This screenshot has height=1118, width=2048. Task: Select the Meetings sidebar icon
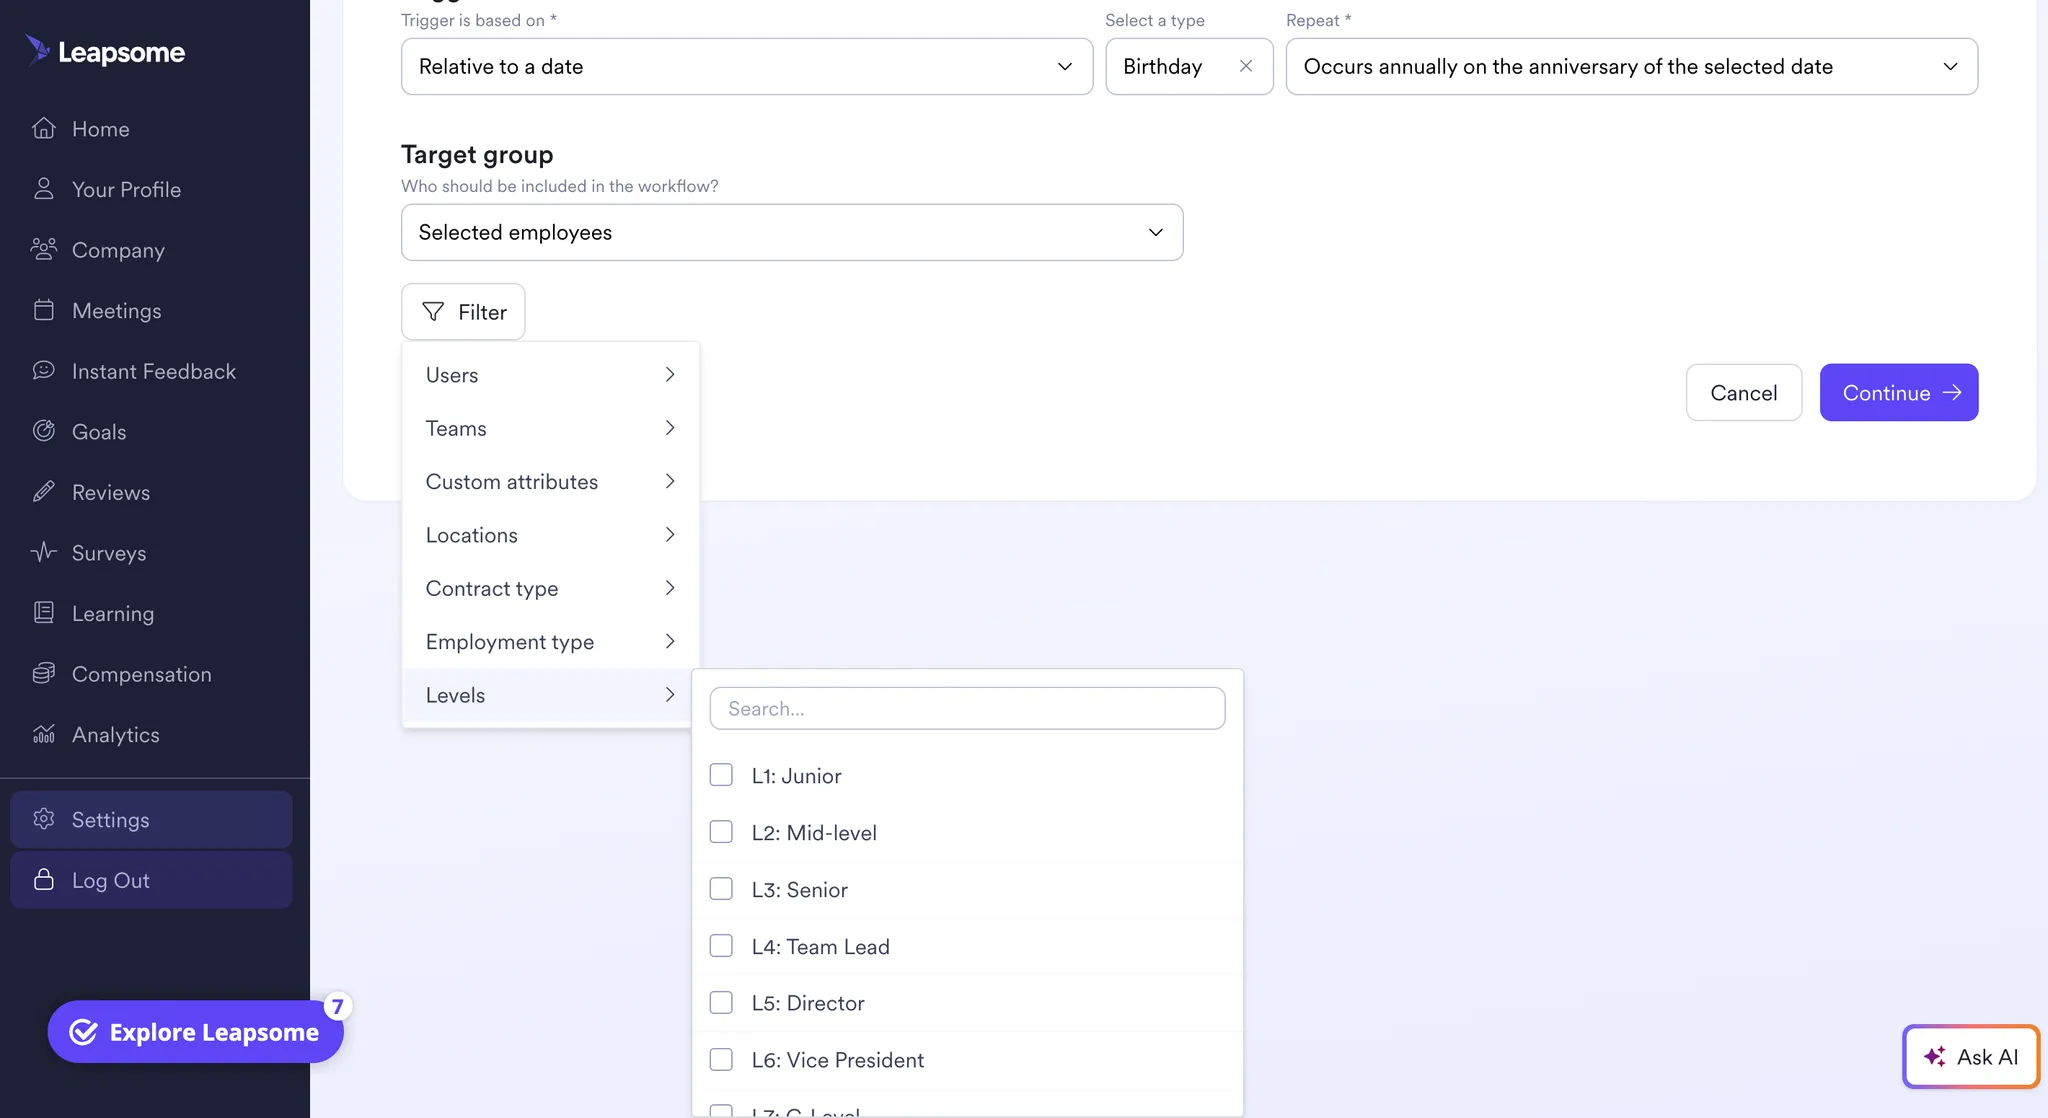coord(44,310)
